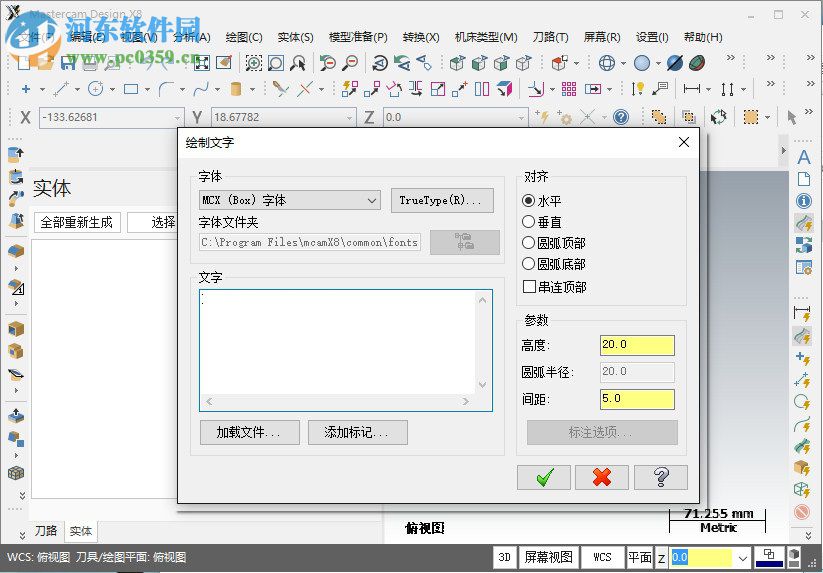Open the 绘图(C) menu
823x573 pixels.
244,37
